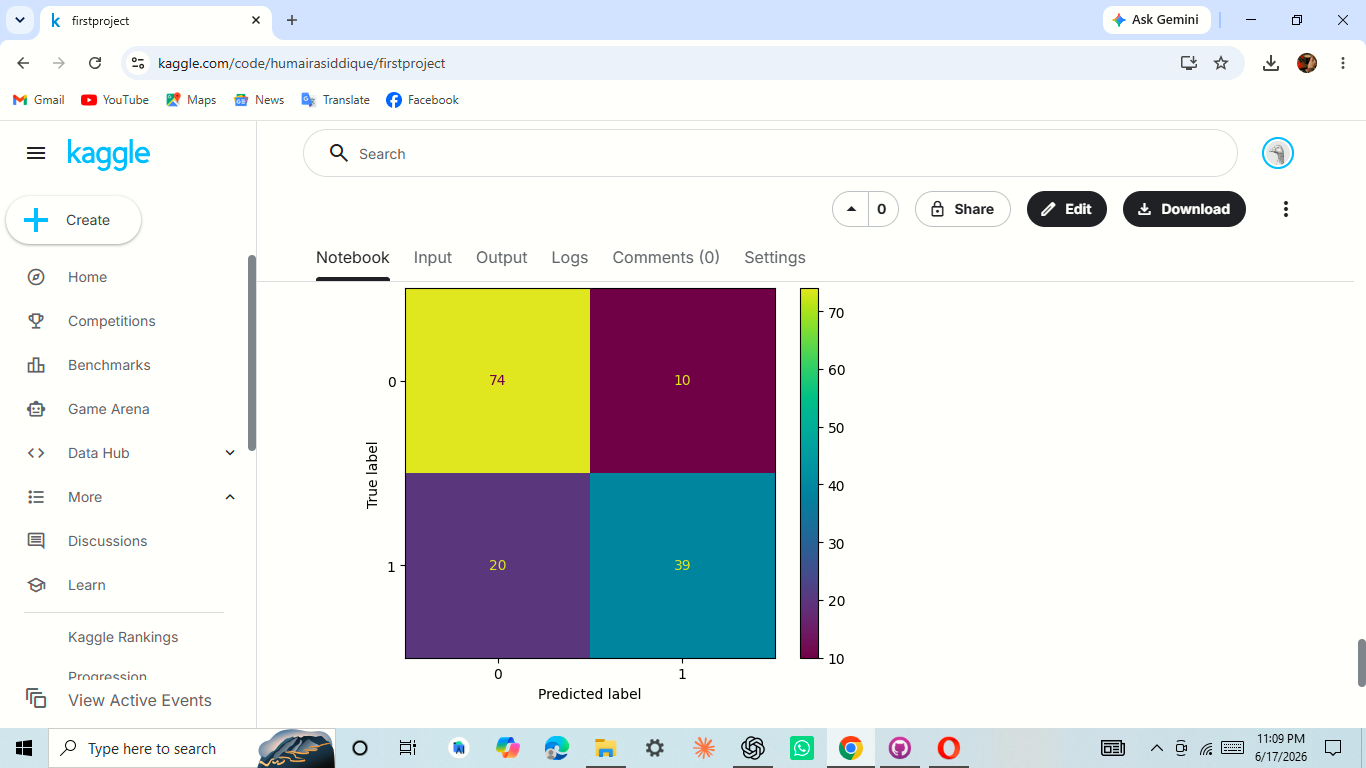
Task: Open Benchmarks in the sidebar
Action: (x=109, y=365)
